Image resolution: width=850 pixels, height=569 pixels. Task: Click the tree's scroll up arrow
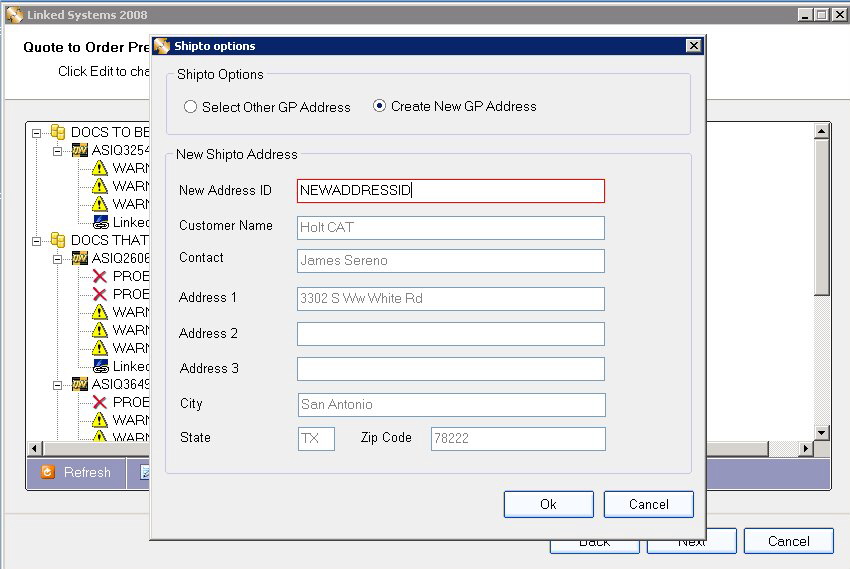822,131
